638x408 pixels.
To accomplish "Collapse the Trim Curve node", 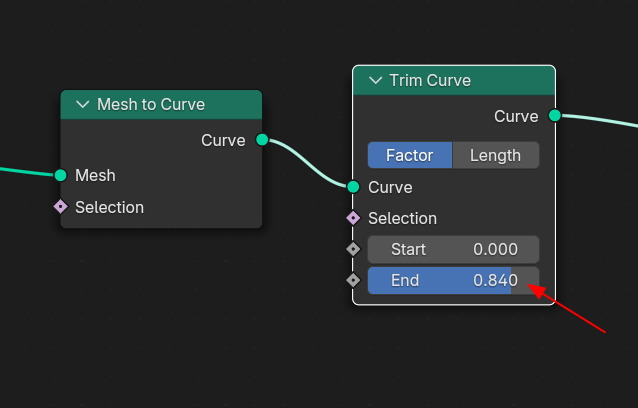I will point(376,81).
